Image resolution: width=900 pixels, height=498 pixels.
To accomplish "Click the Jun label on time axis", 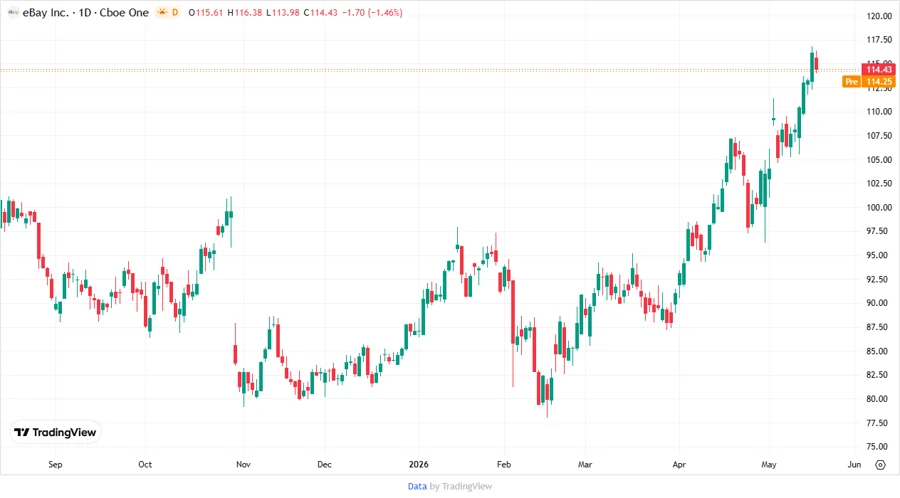I will tap(854, 464).
